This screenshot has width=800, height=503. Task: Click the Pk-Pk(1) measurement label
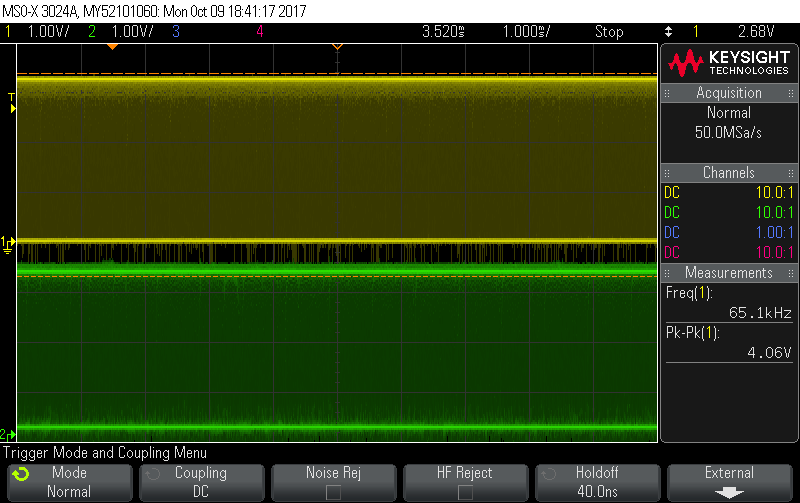click(x=692, y=333)
